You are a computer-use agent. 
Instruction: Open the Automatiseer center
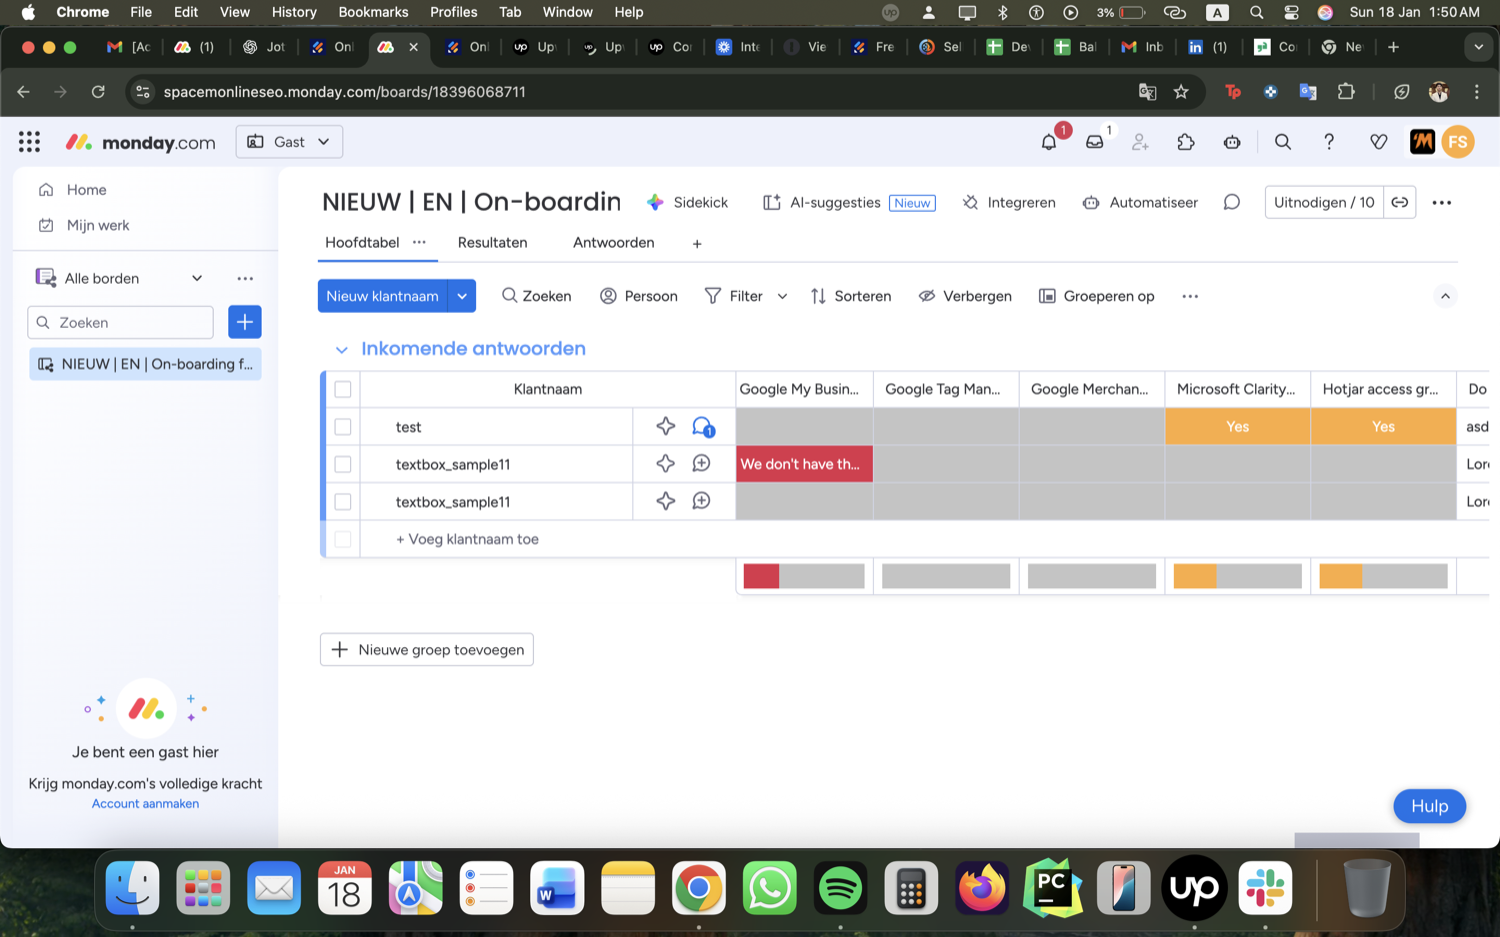(1140, 202)
